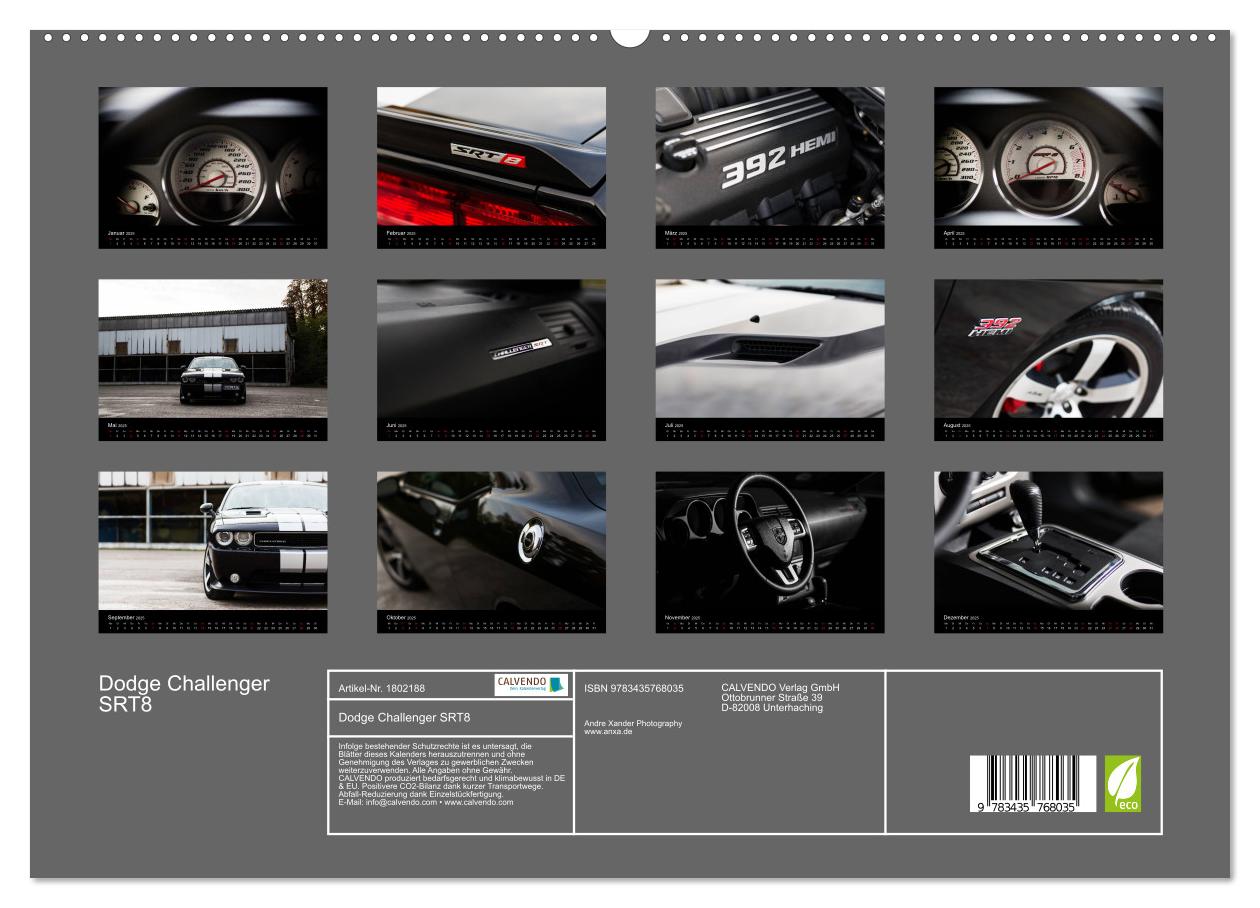The width and height of the screenshot is (1260, 908).
Task: Click the 'Artikel-Nr. 1802188' text
Action: 382,688
